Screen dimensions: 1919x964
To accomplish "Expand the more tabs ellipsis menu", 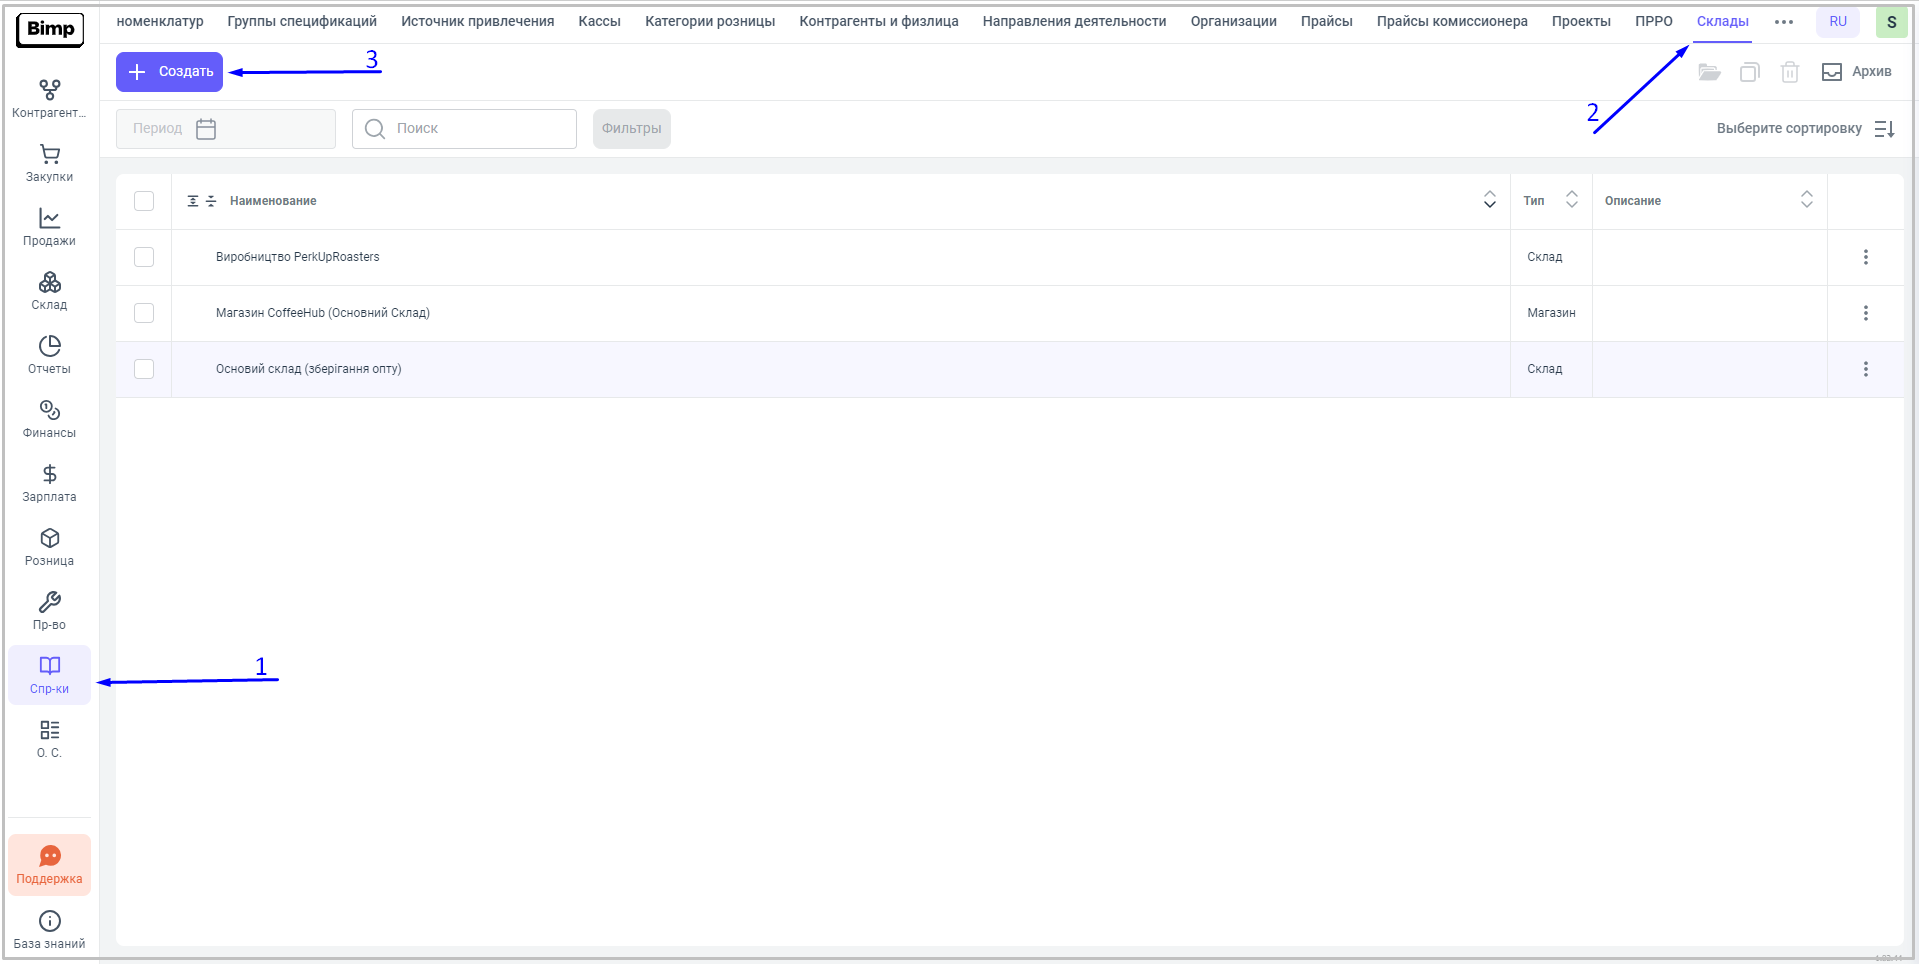I will [1783, 22].
